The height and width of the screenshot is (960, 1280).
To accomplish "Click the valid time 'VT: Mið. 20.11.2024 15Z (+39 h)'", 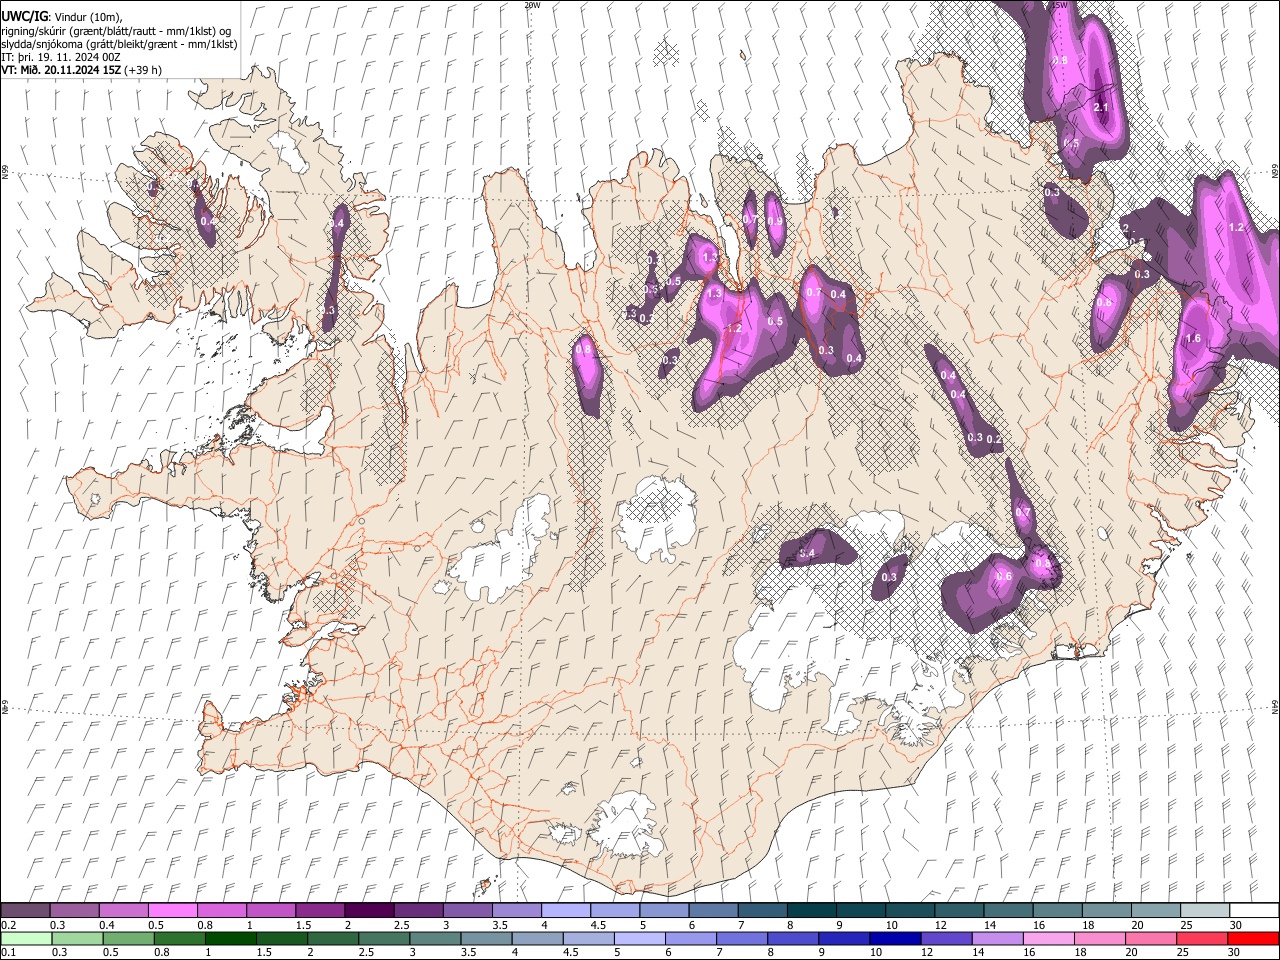I will [81, 70].
